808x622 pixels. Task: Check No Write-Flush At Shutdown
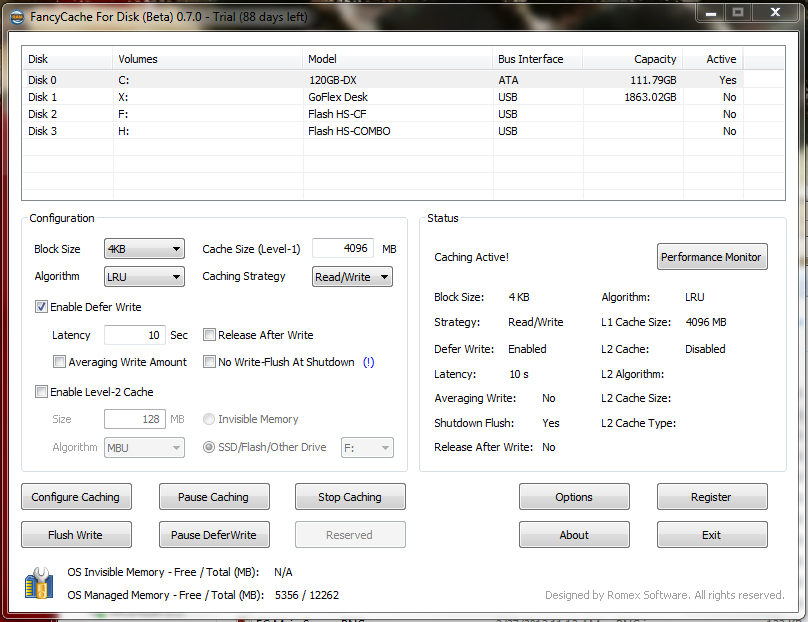coord(210,362)
